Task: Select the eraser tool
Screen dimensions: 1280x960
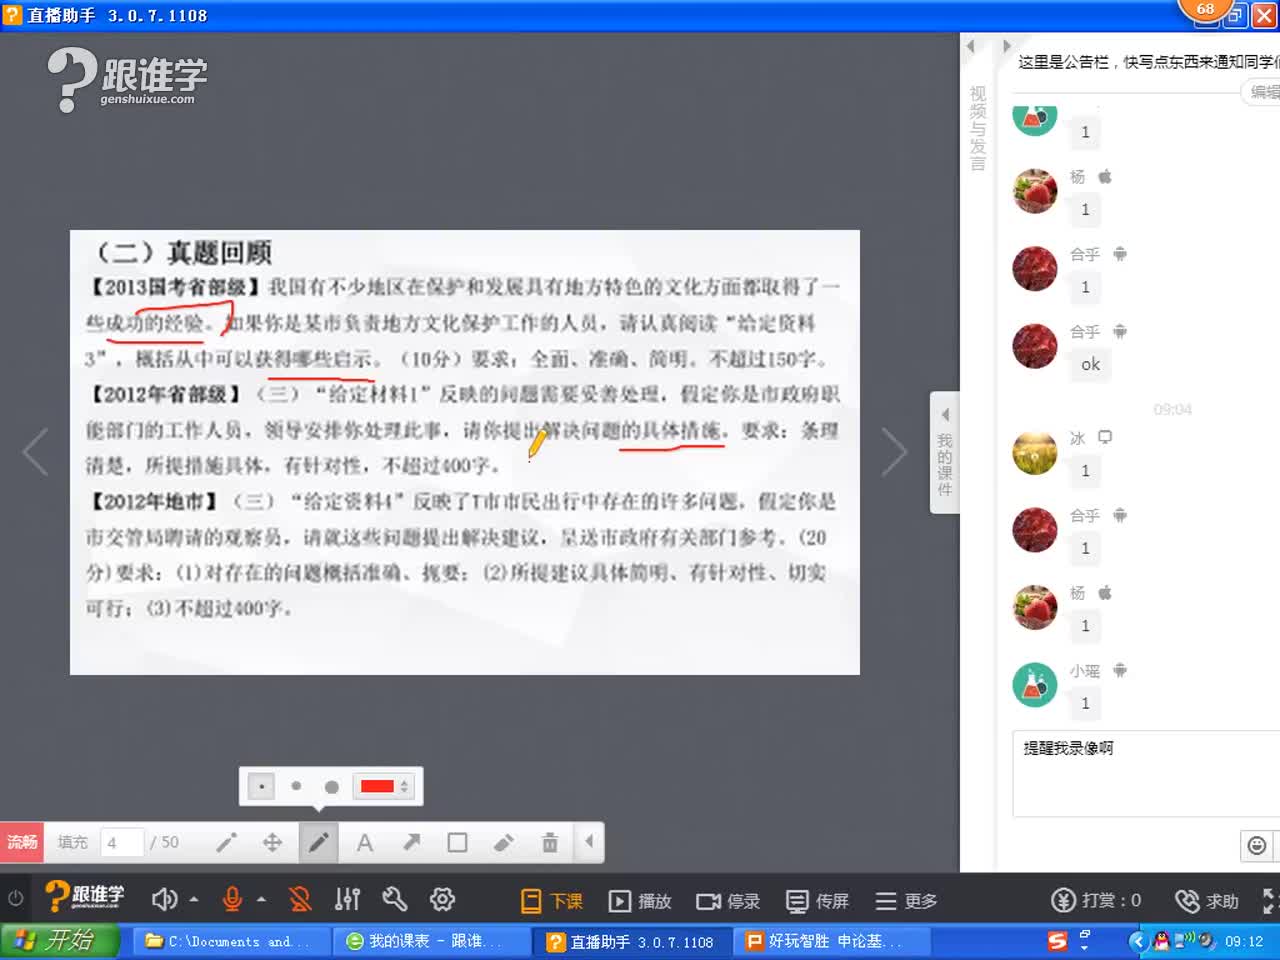Action: coord(503,843)
